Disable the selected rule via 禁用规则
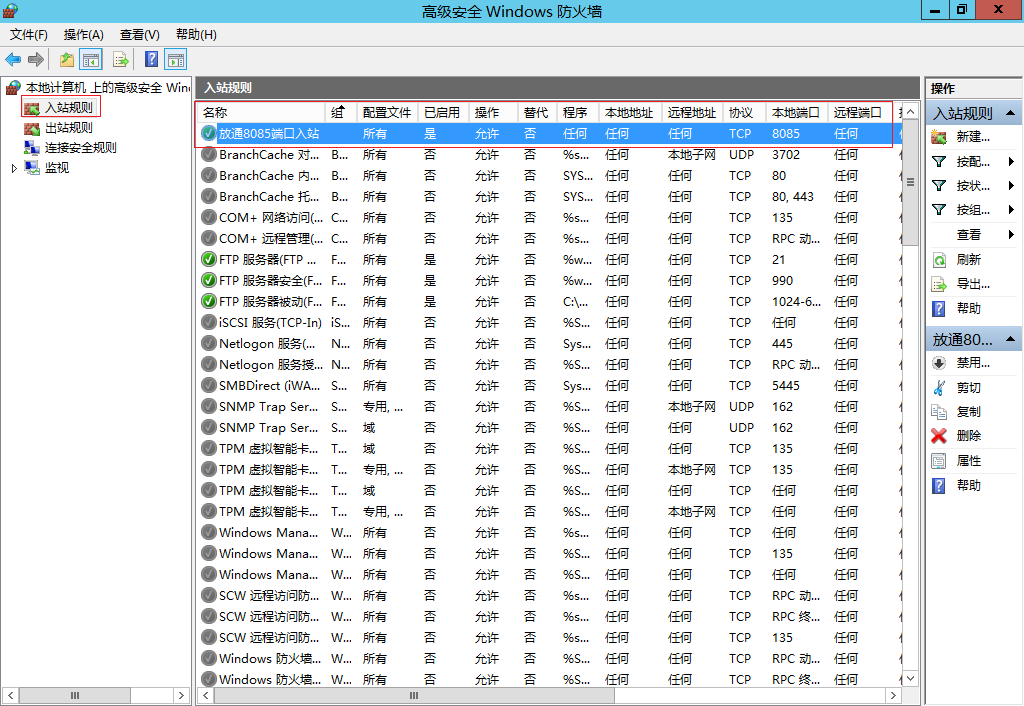The image size is (1024, 706). click(972, 363)
